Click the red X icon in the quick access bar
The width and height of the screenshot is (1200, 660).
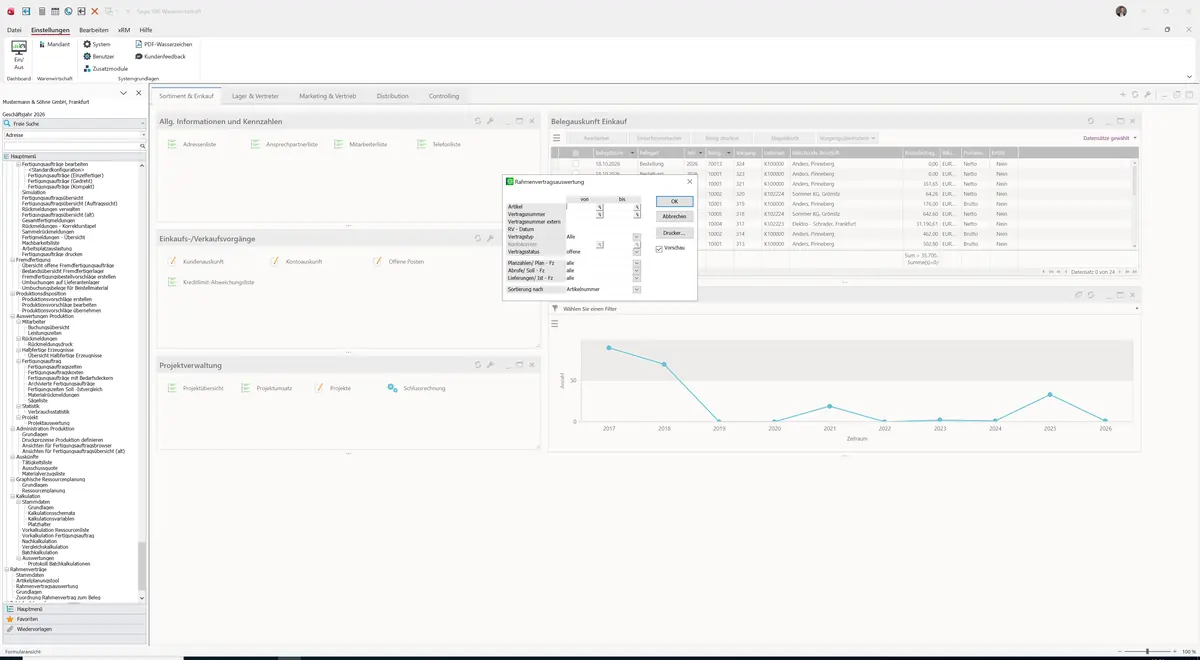pos(95,11)
